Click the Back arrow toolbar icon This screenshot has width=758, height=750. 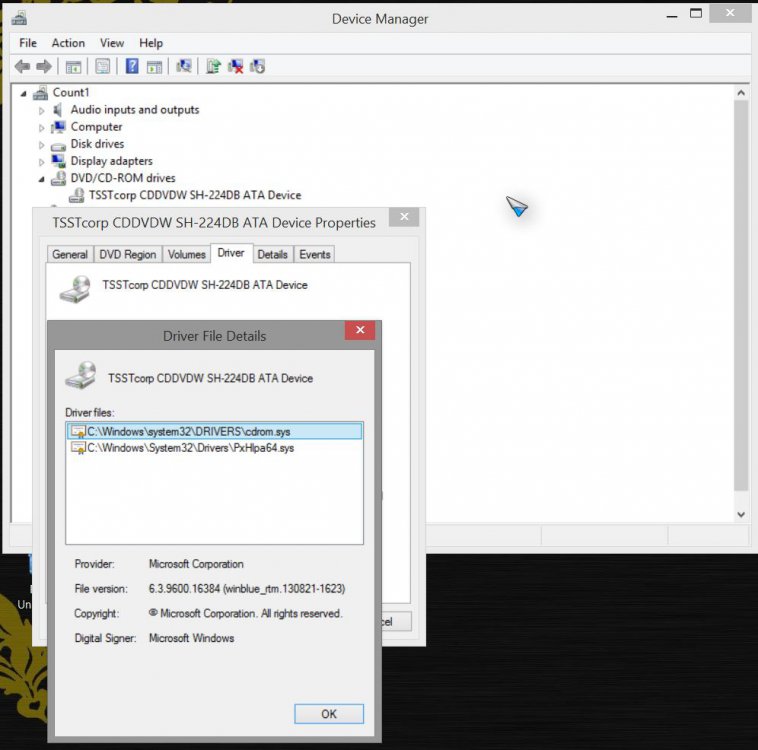coord(22,66)
